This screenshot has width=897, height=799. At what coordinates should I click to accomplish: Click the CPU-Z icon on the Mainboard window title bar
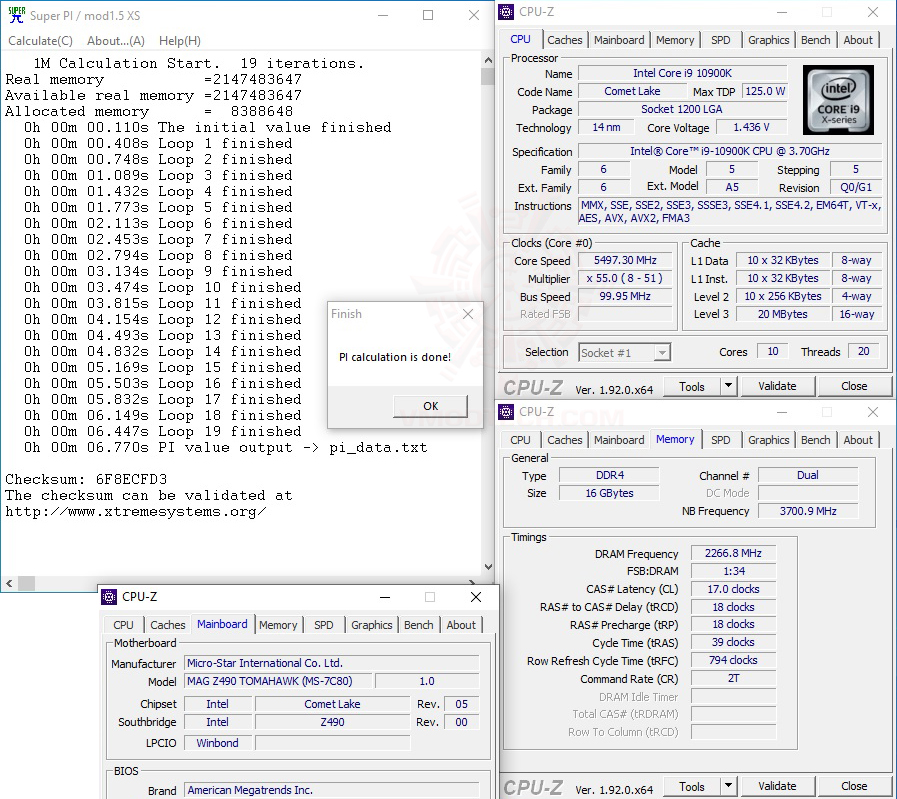pos(107,596)
